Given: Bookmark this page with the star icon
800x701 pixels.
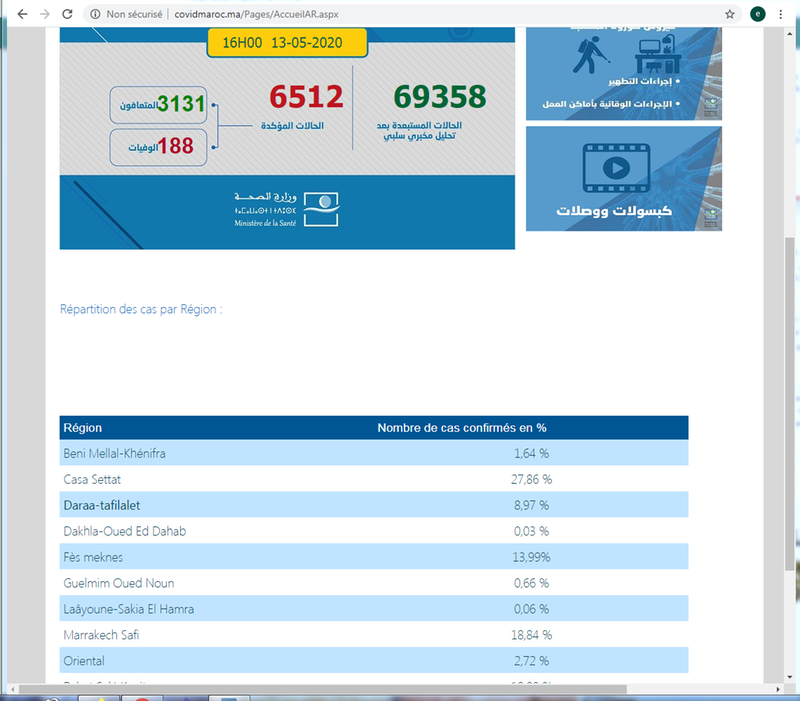Looking at the screenshot, I should coord(730,14).
